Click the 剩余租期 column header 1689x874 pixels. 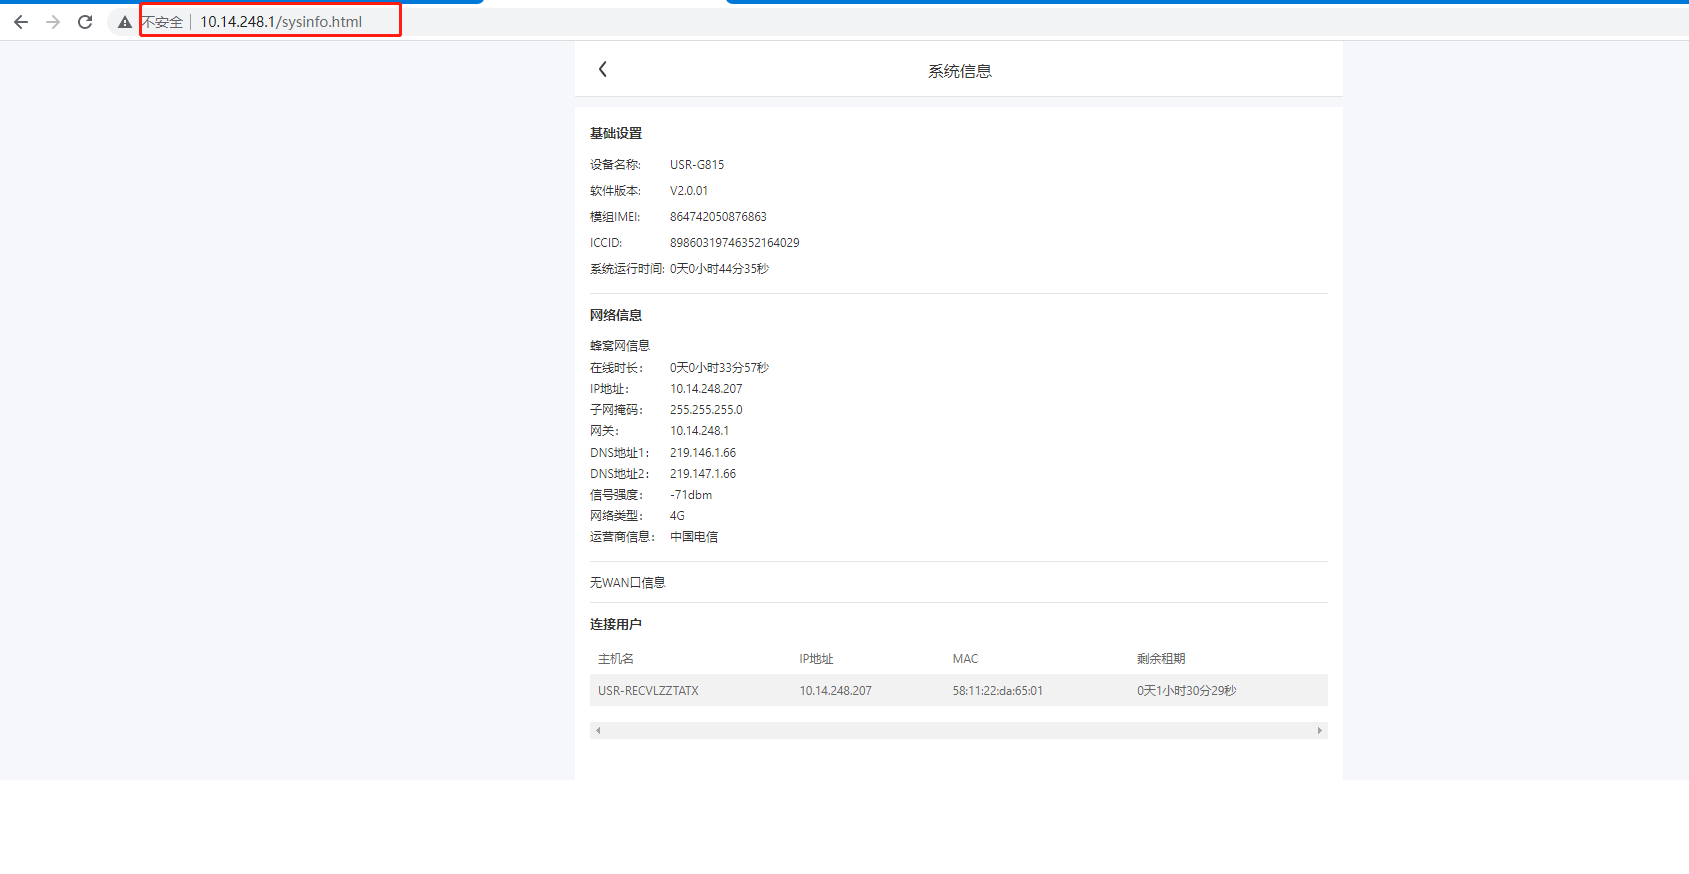coord(1161,659)
